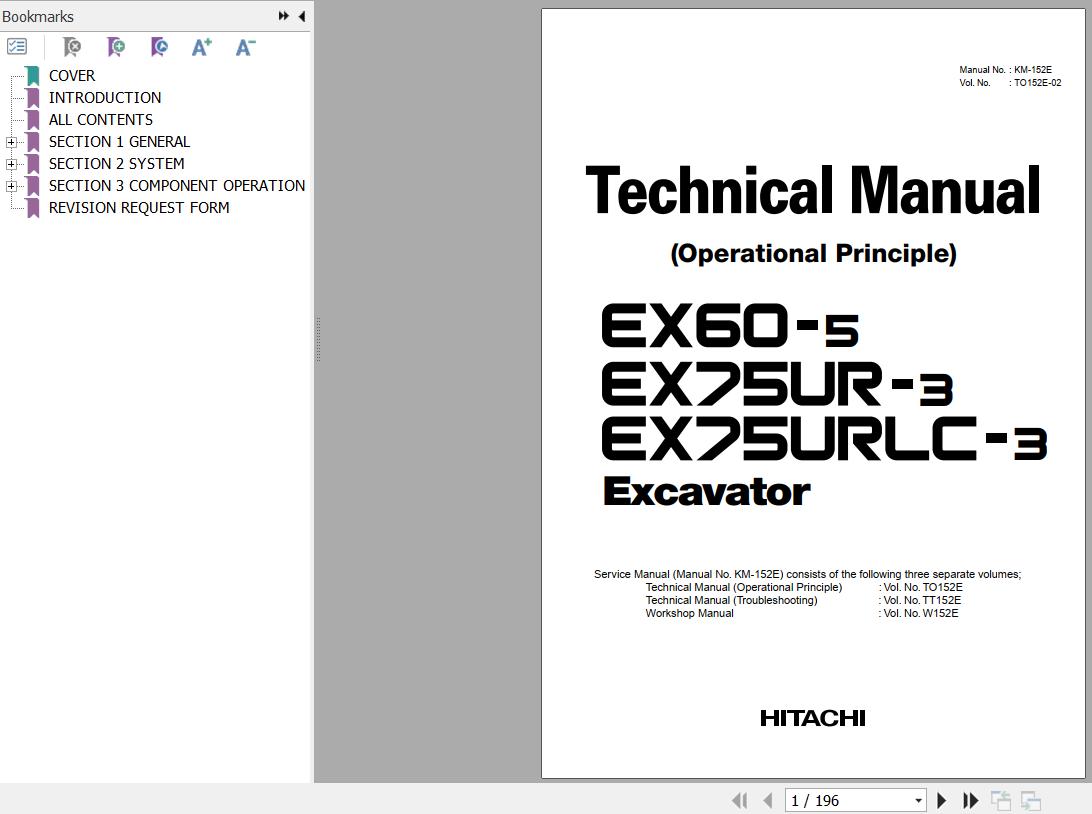The width and height of the screenshot is (1092, 814).
Task: Click the find current bookmark icon
Action: point(159,47)
